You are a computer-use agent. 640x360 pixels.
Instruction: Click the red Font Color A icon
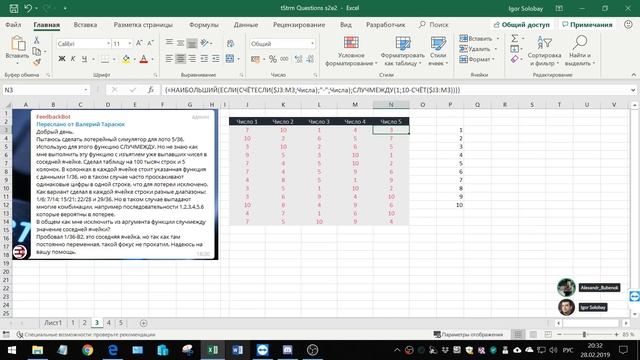(x=144, y=59)
